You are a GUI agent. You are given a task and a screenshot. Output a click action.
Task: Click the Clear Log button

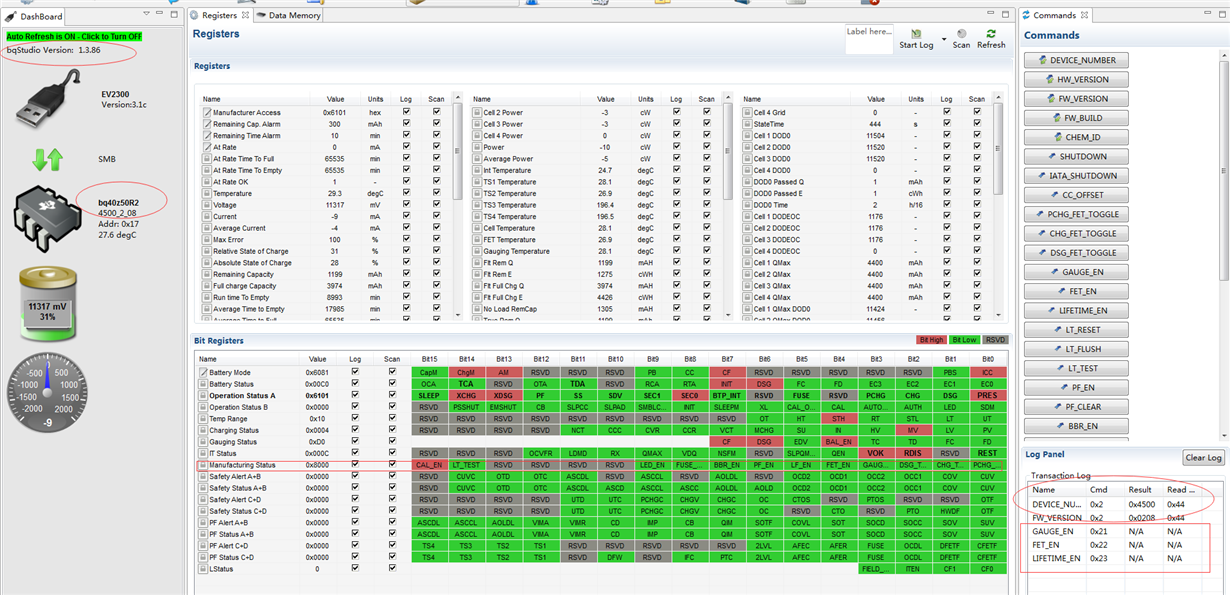(1203, 457)
